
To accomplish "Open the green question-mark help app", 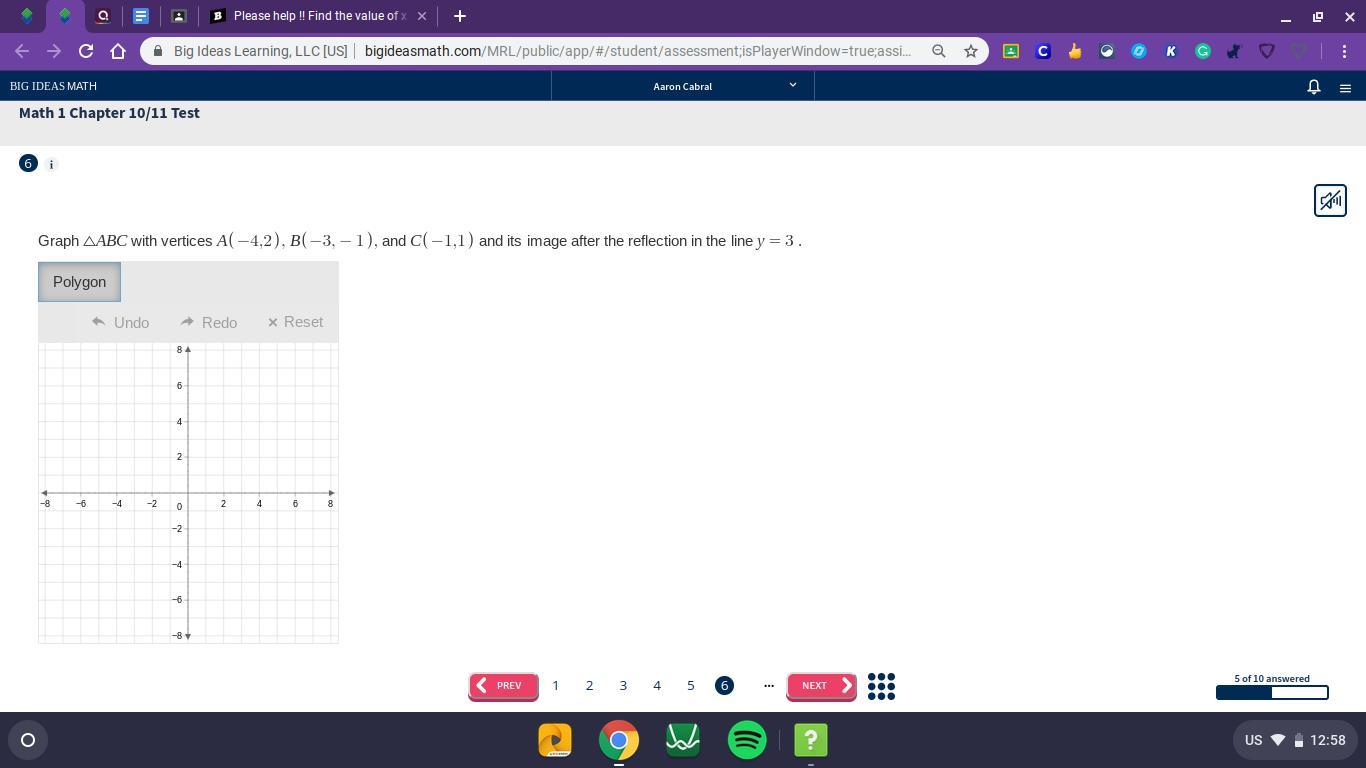I will click(811, 740).
